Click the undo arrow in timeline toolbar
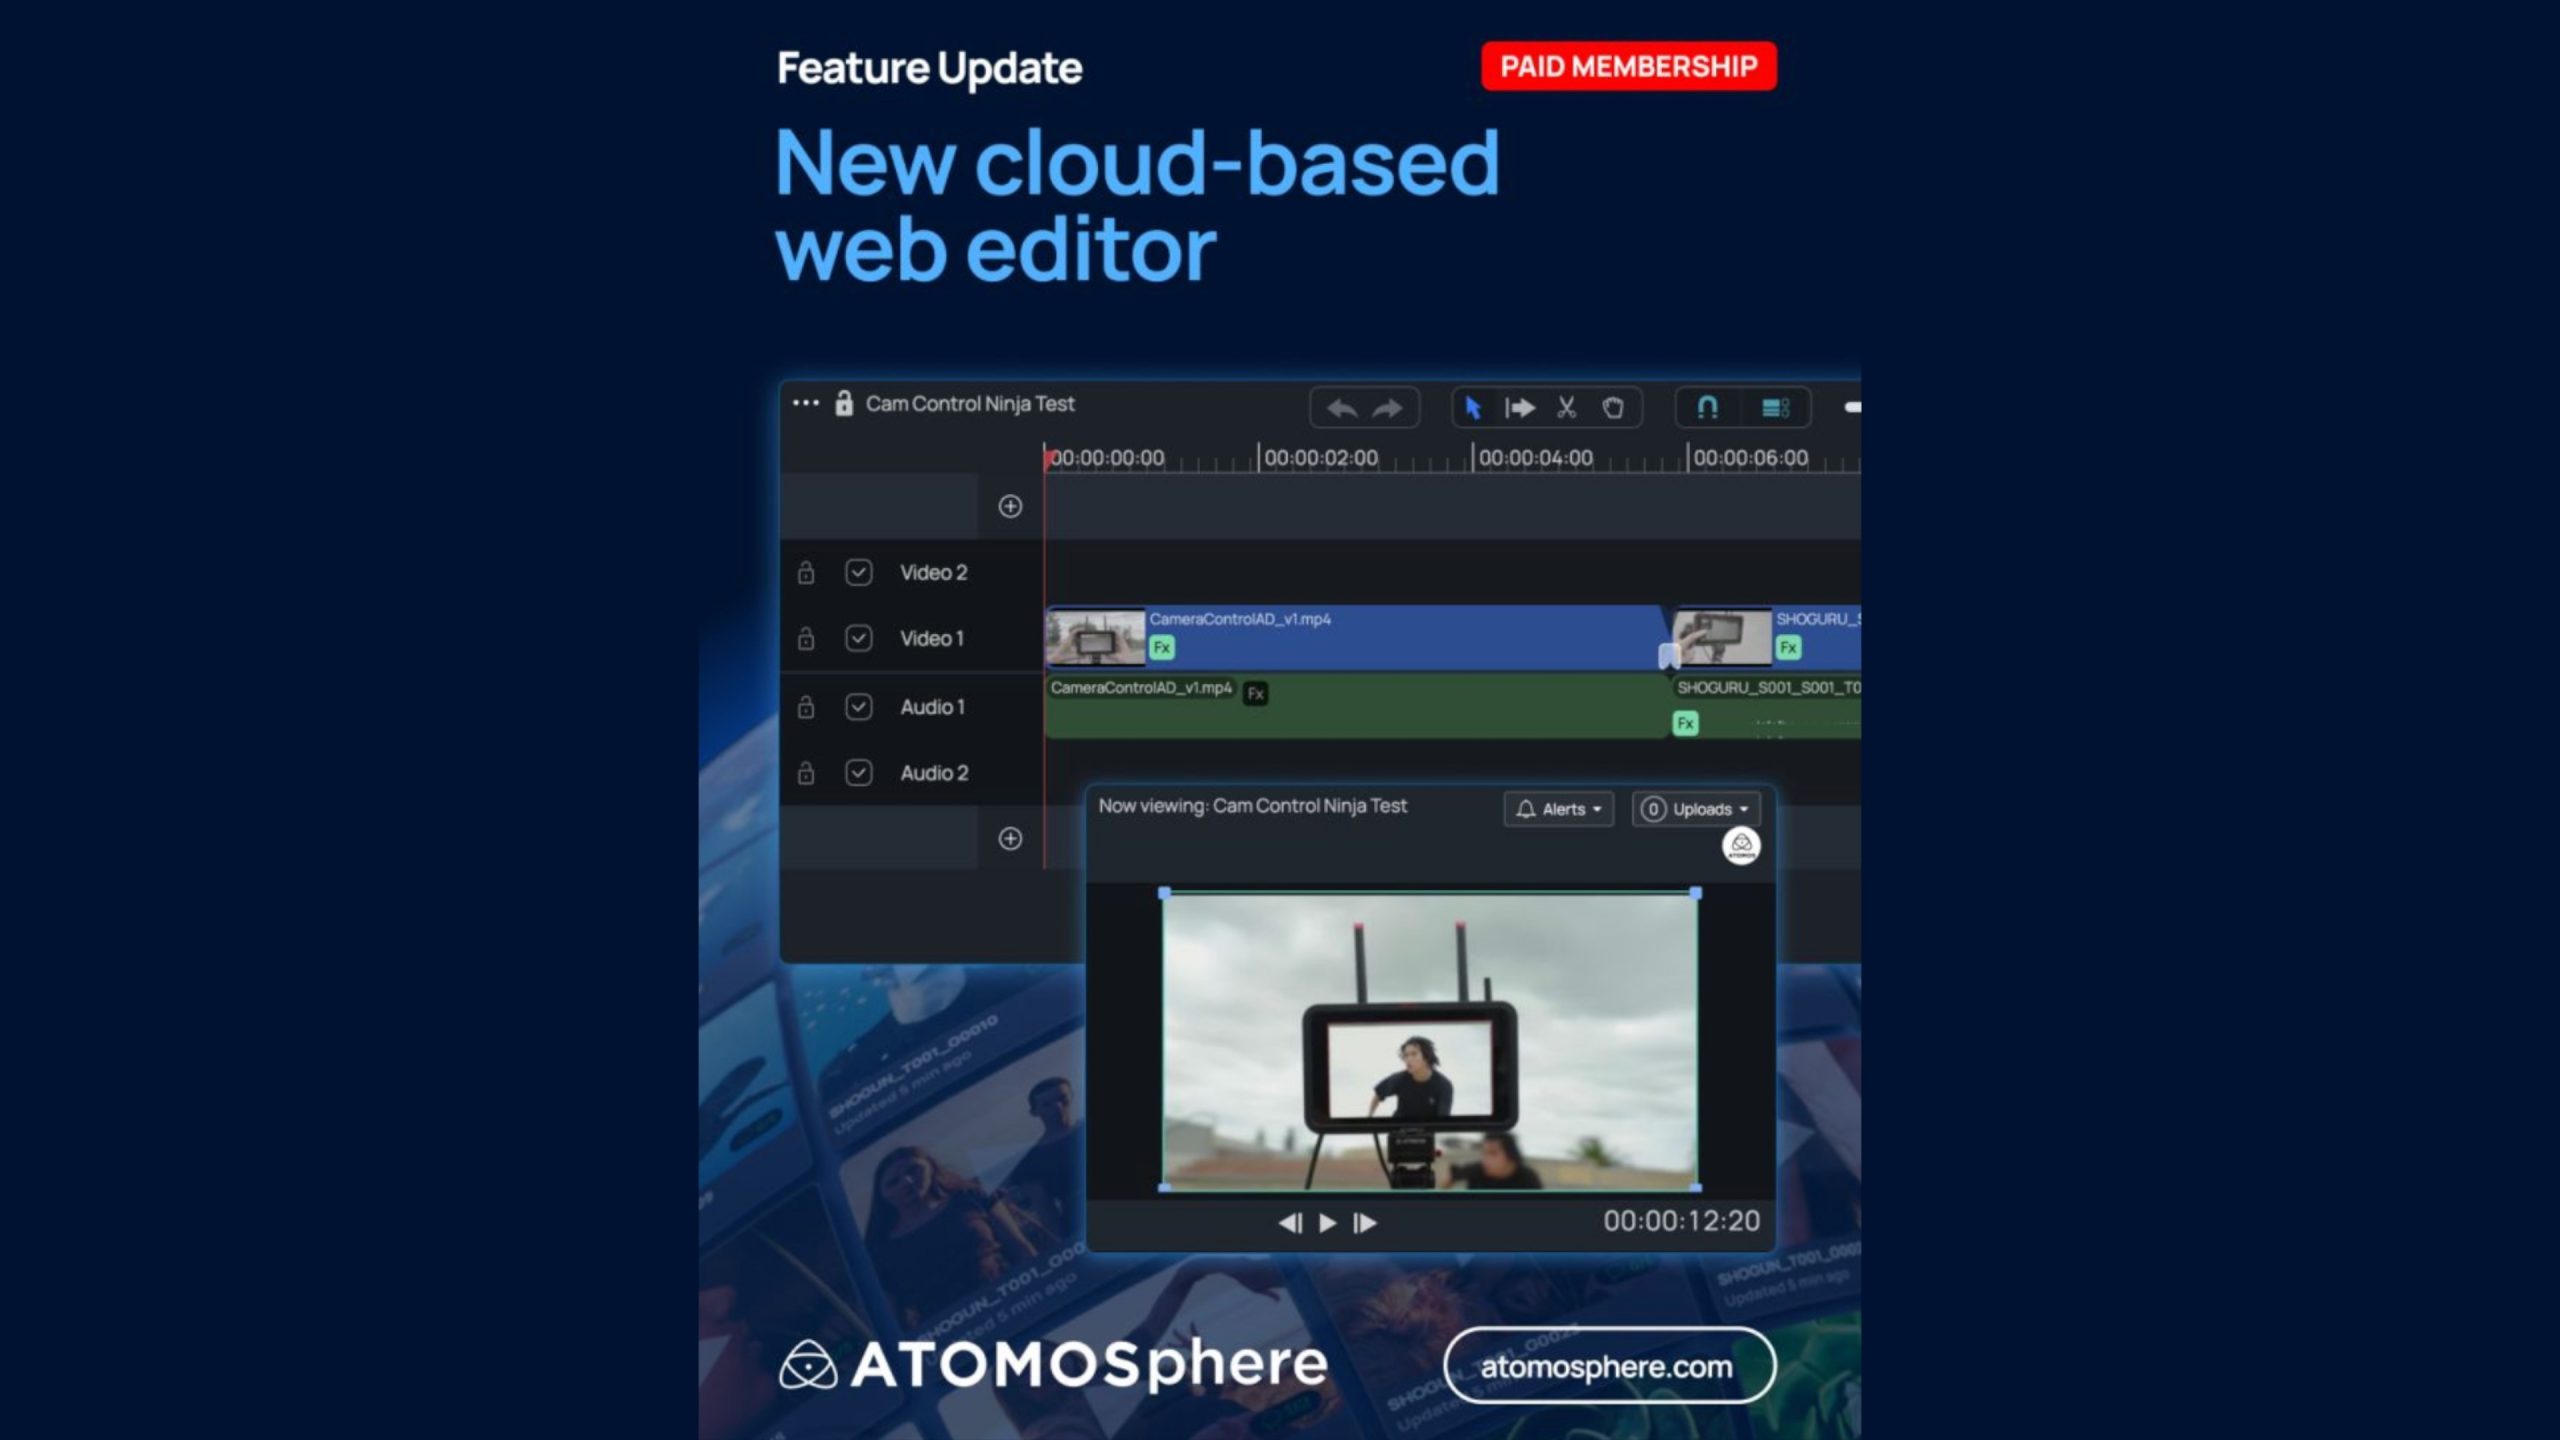2560x1440 pixels. 1342,408
